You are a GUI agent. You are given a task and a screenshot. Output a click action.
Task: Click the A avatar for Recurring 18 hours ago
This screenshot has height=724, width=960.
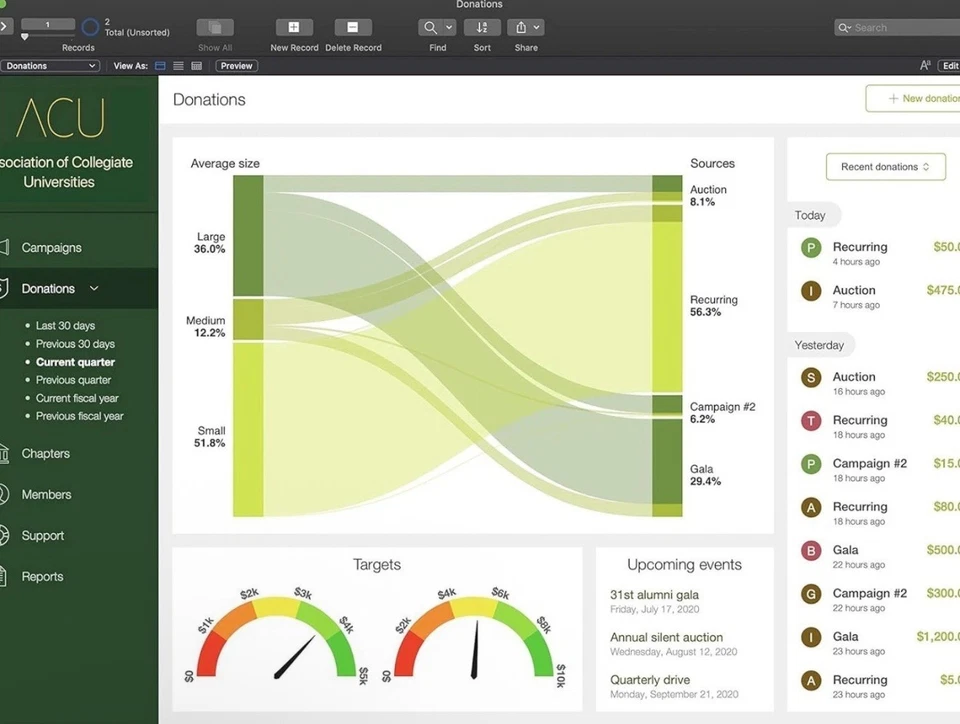(x=811, y=507)
